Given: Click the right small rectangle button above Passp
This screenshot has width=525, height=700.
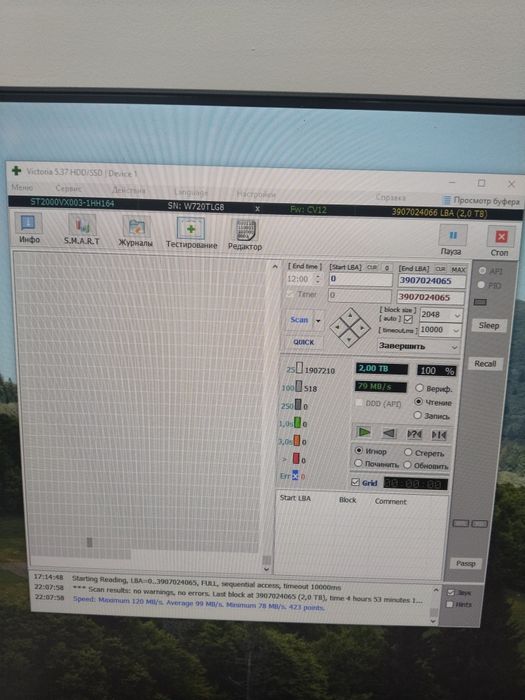Looking at the screenshot, I should (x=479, y=524).
